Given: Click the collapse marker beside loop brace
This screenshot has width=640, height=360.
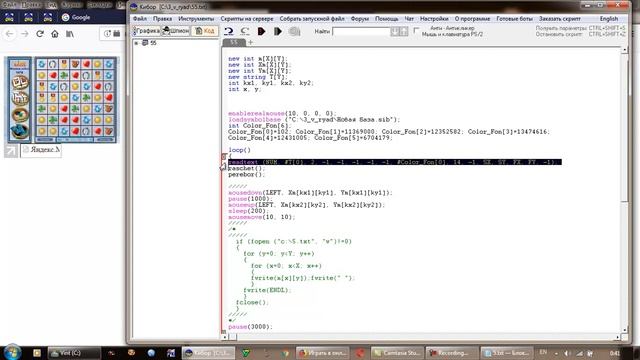Looking at the screenshot, I should click(x=224, y=156).
